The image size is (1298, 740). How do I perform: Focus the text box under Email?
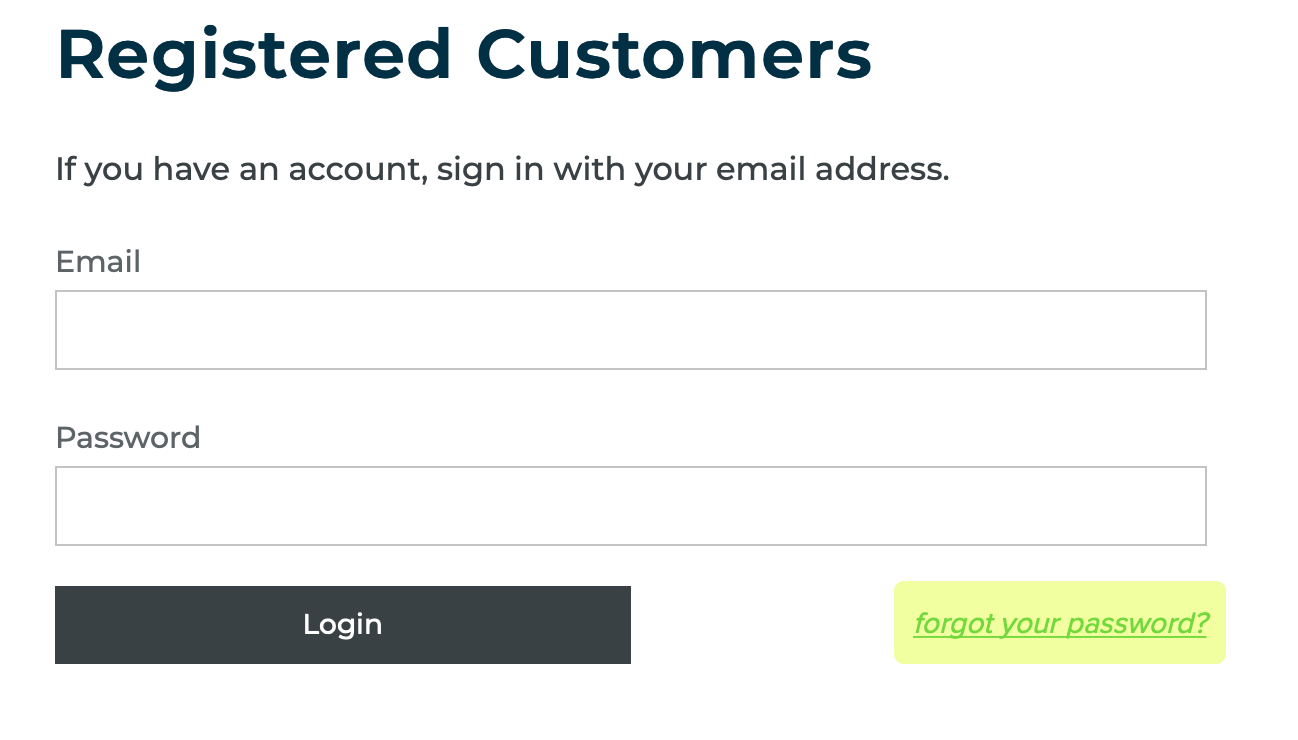pyautogui.click(x=630, y=330)
